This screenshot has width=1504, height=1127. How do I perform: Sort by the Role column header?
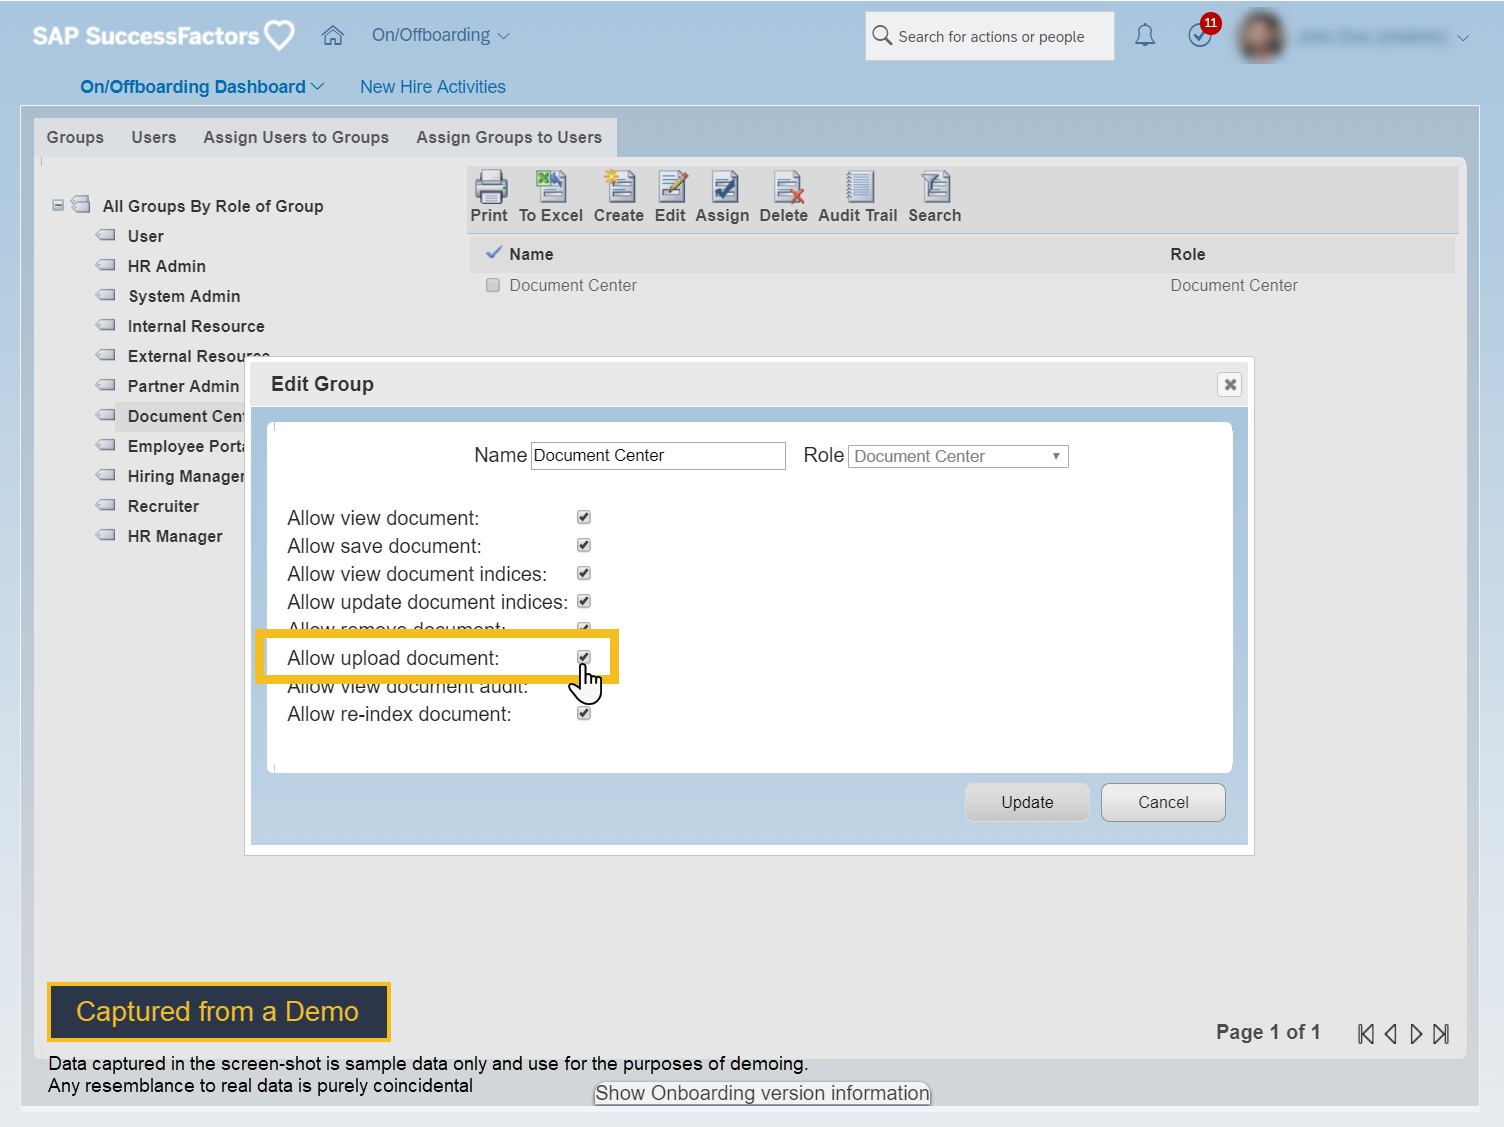1188,254
